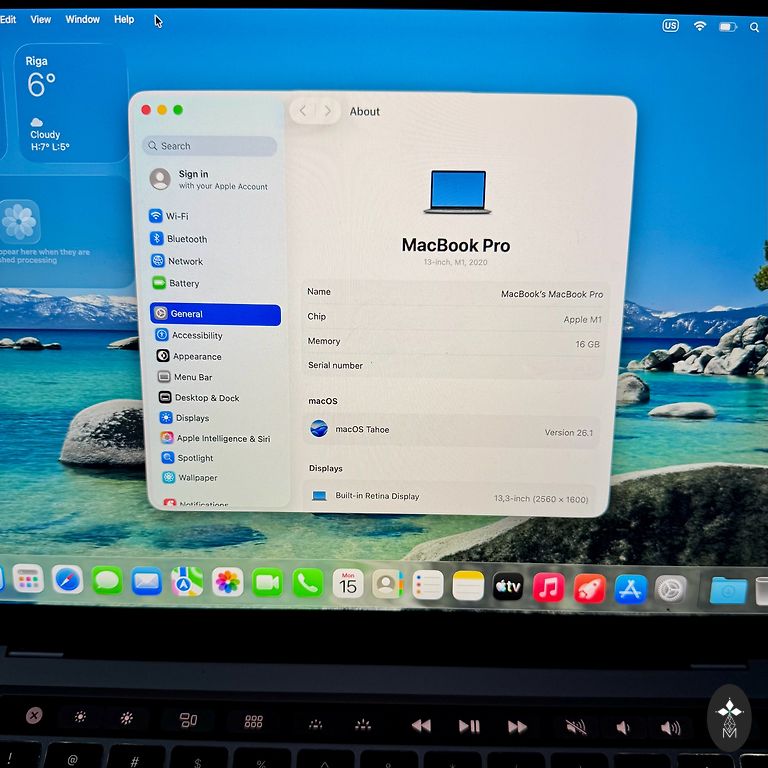Open Wi-Fi settings in sidebar
The width and height of the screenshot is (768, 768).
point(176,216)
